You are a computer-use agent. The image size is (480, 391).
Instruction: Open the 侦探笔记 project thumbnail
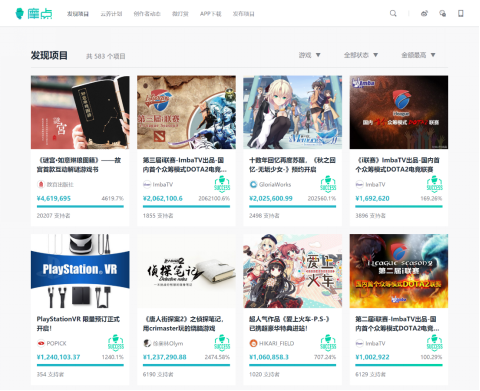pos(186,271)
